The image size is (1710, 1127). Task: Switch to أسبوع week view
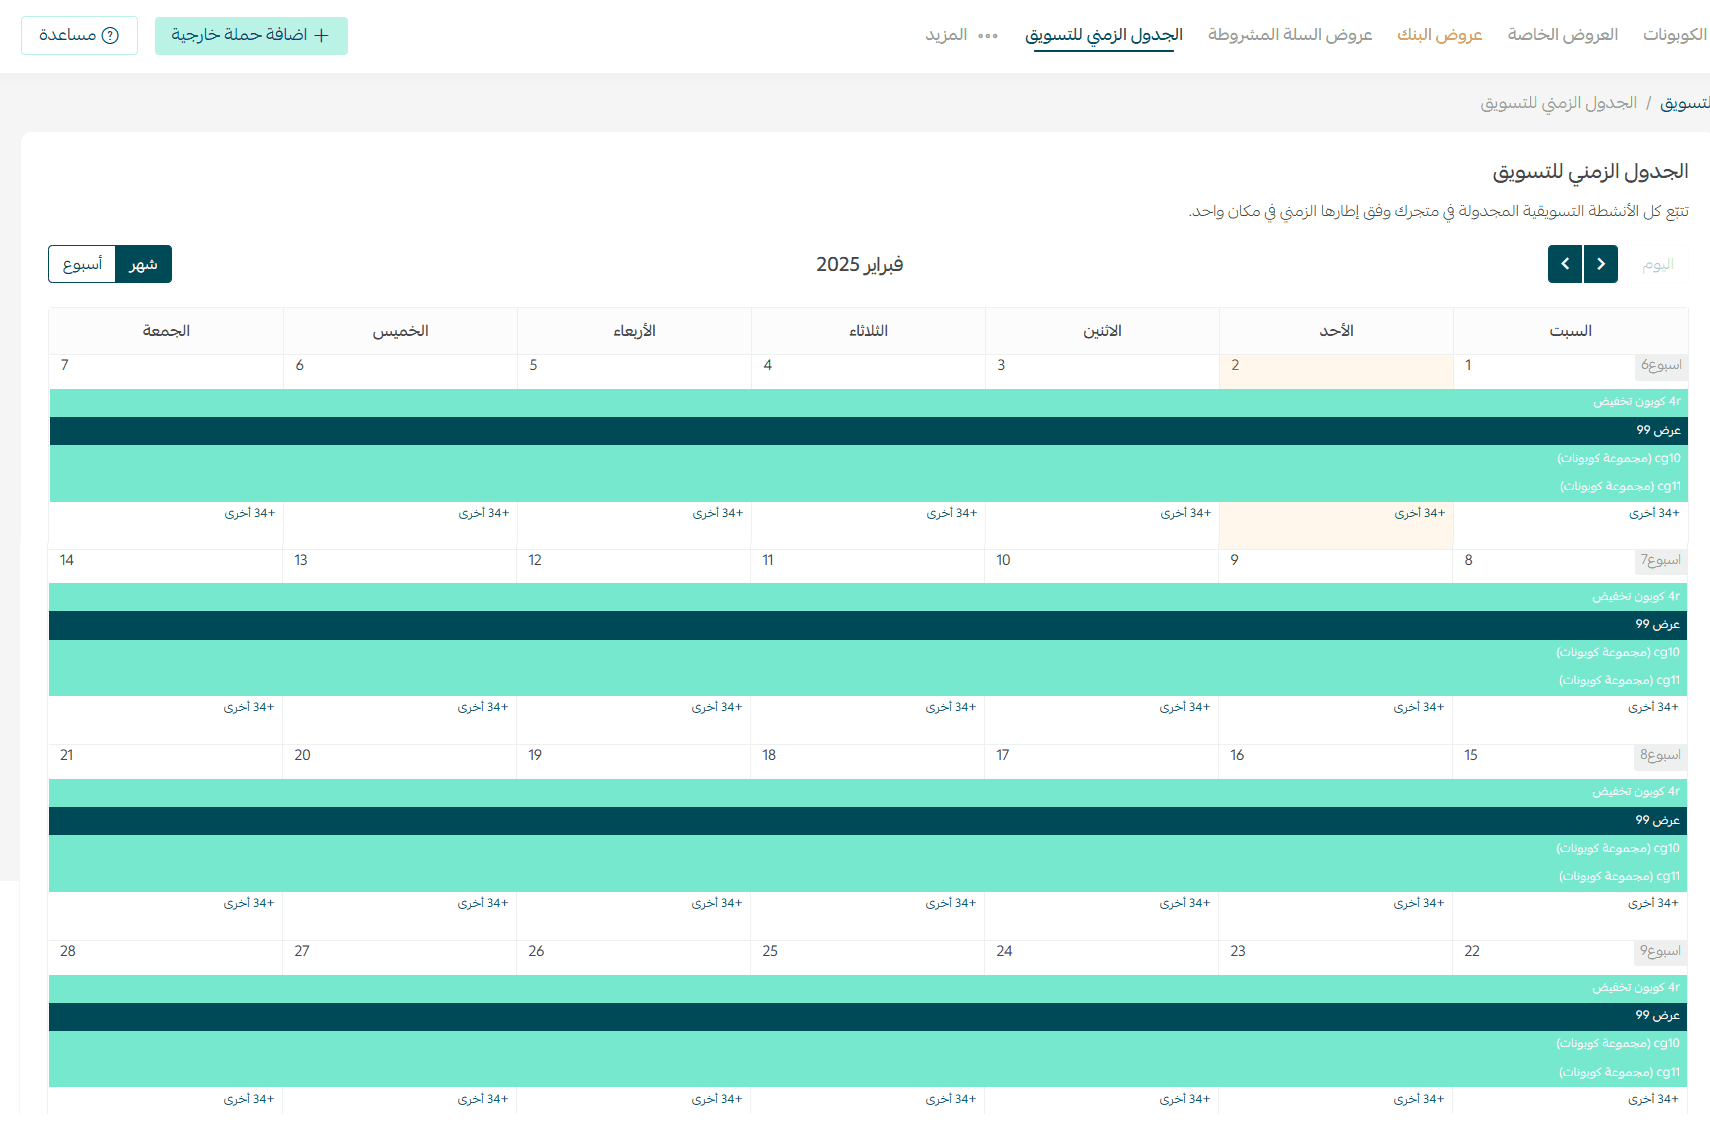pyautogui.click(x=82, y=264)
